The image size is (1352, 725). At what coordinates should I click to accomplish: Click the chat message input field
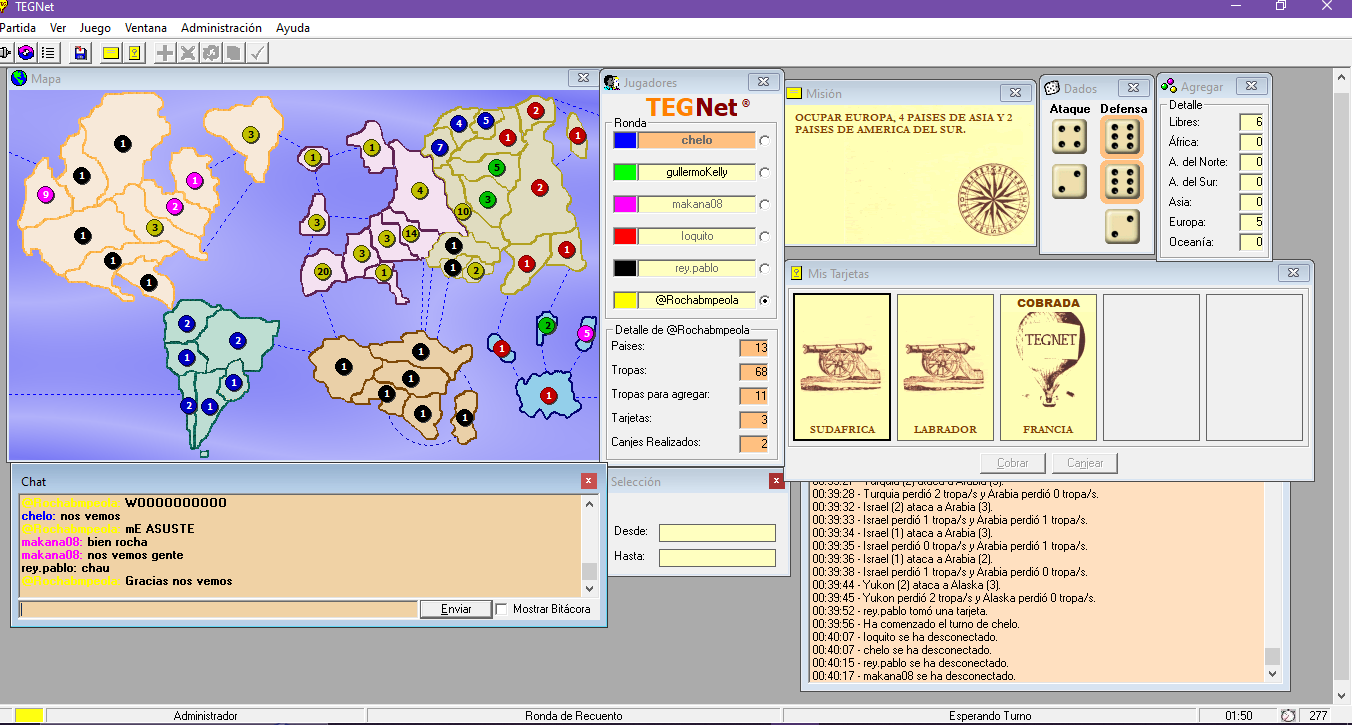tap(218, 609)
